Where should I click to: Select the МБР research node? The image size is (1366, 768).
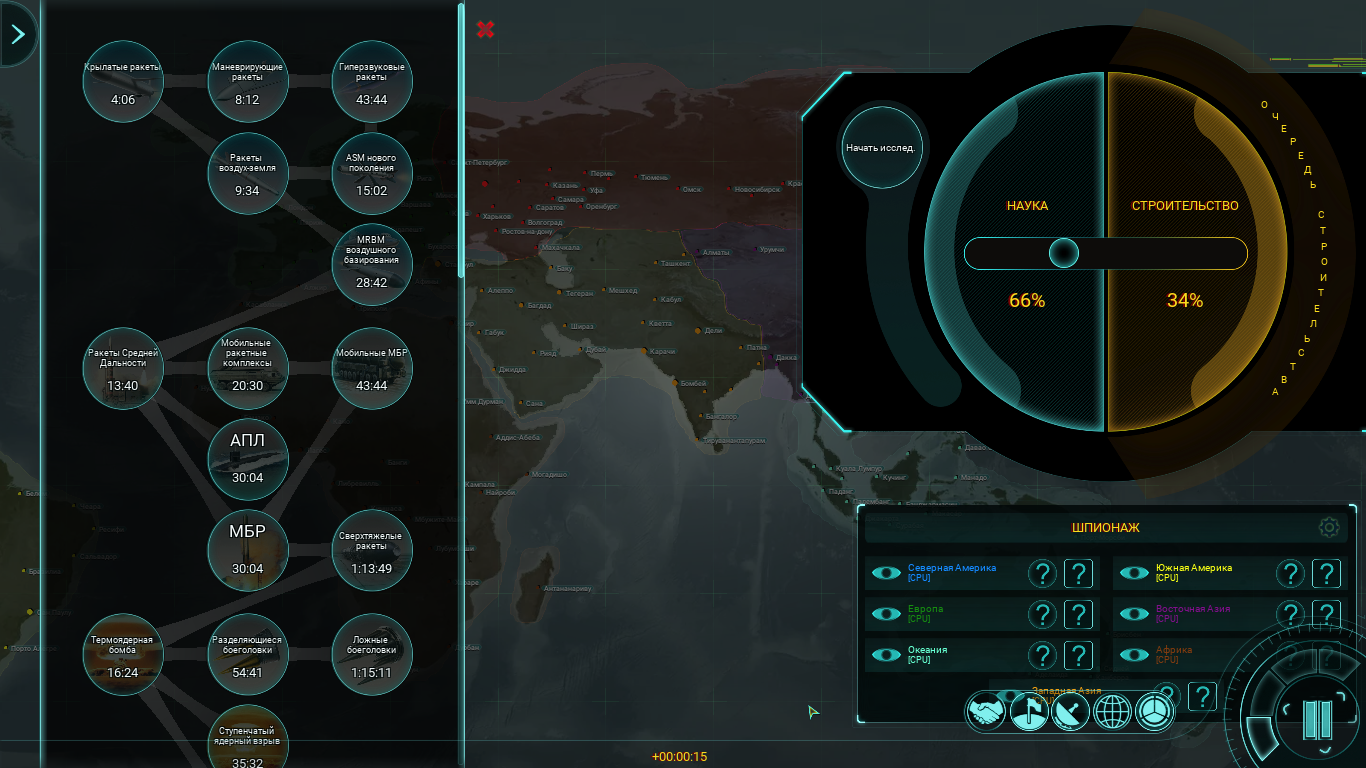coord(248,551)
